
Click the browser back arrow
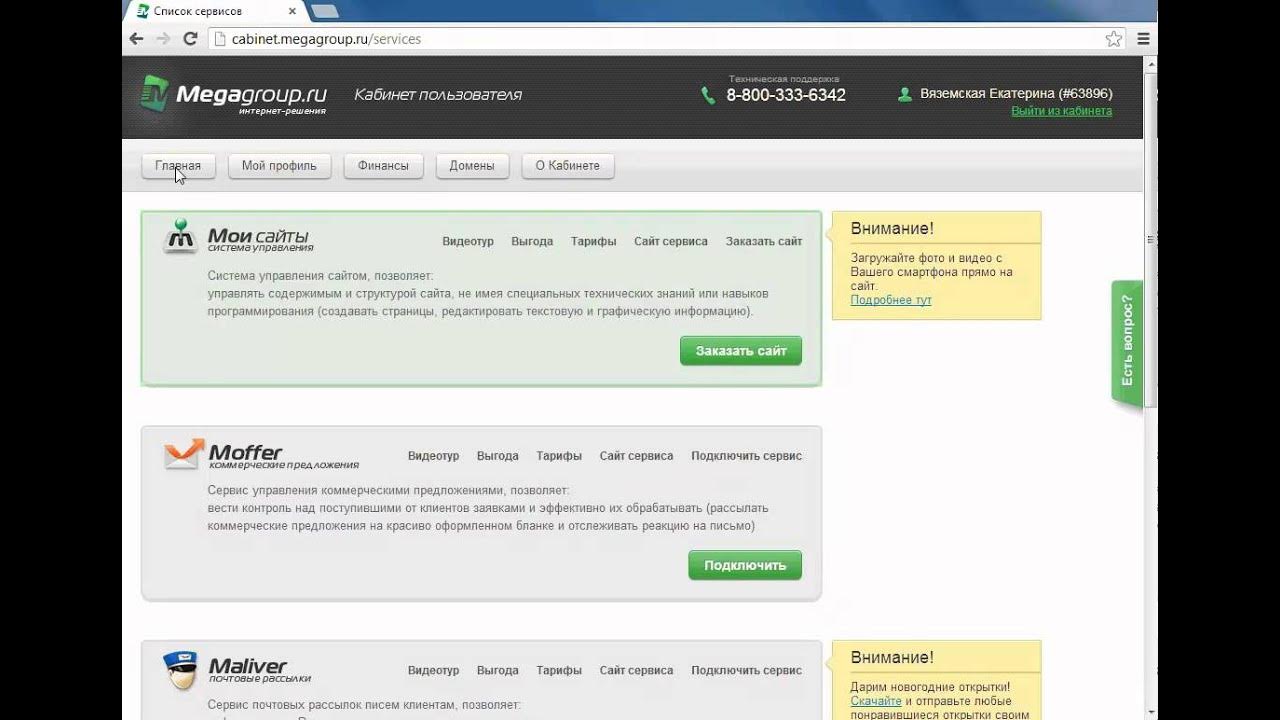137,39
